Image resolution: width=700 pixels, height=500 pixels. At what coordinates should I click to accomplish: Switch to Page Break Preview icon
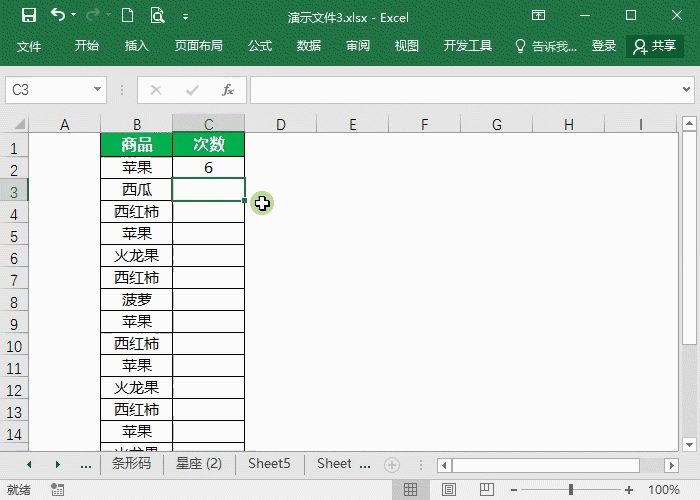point(487,490)
